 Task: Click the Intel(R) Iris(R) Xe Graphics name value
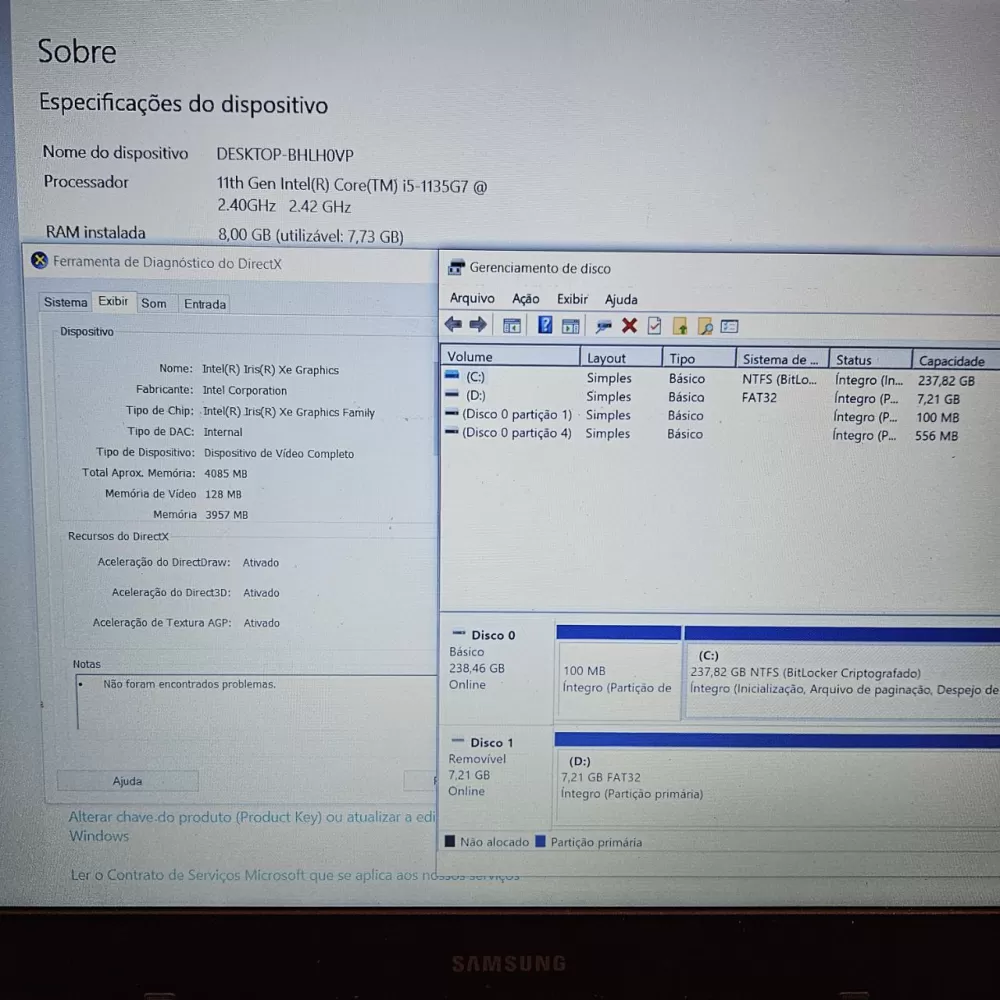[270, 369]
